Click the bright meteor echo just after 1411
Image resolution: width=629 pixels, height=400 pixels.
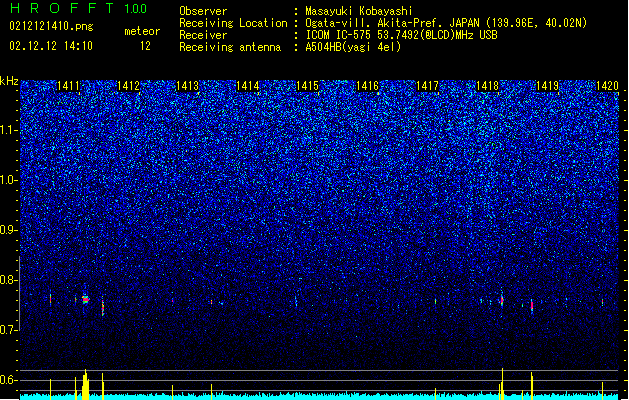point(85,299)
